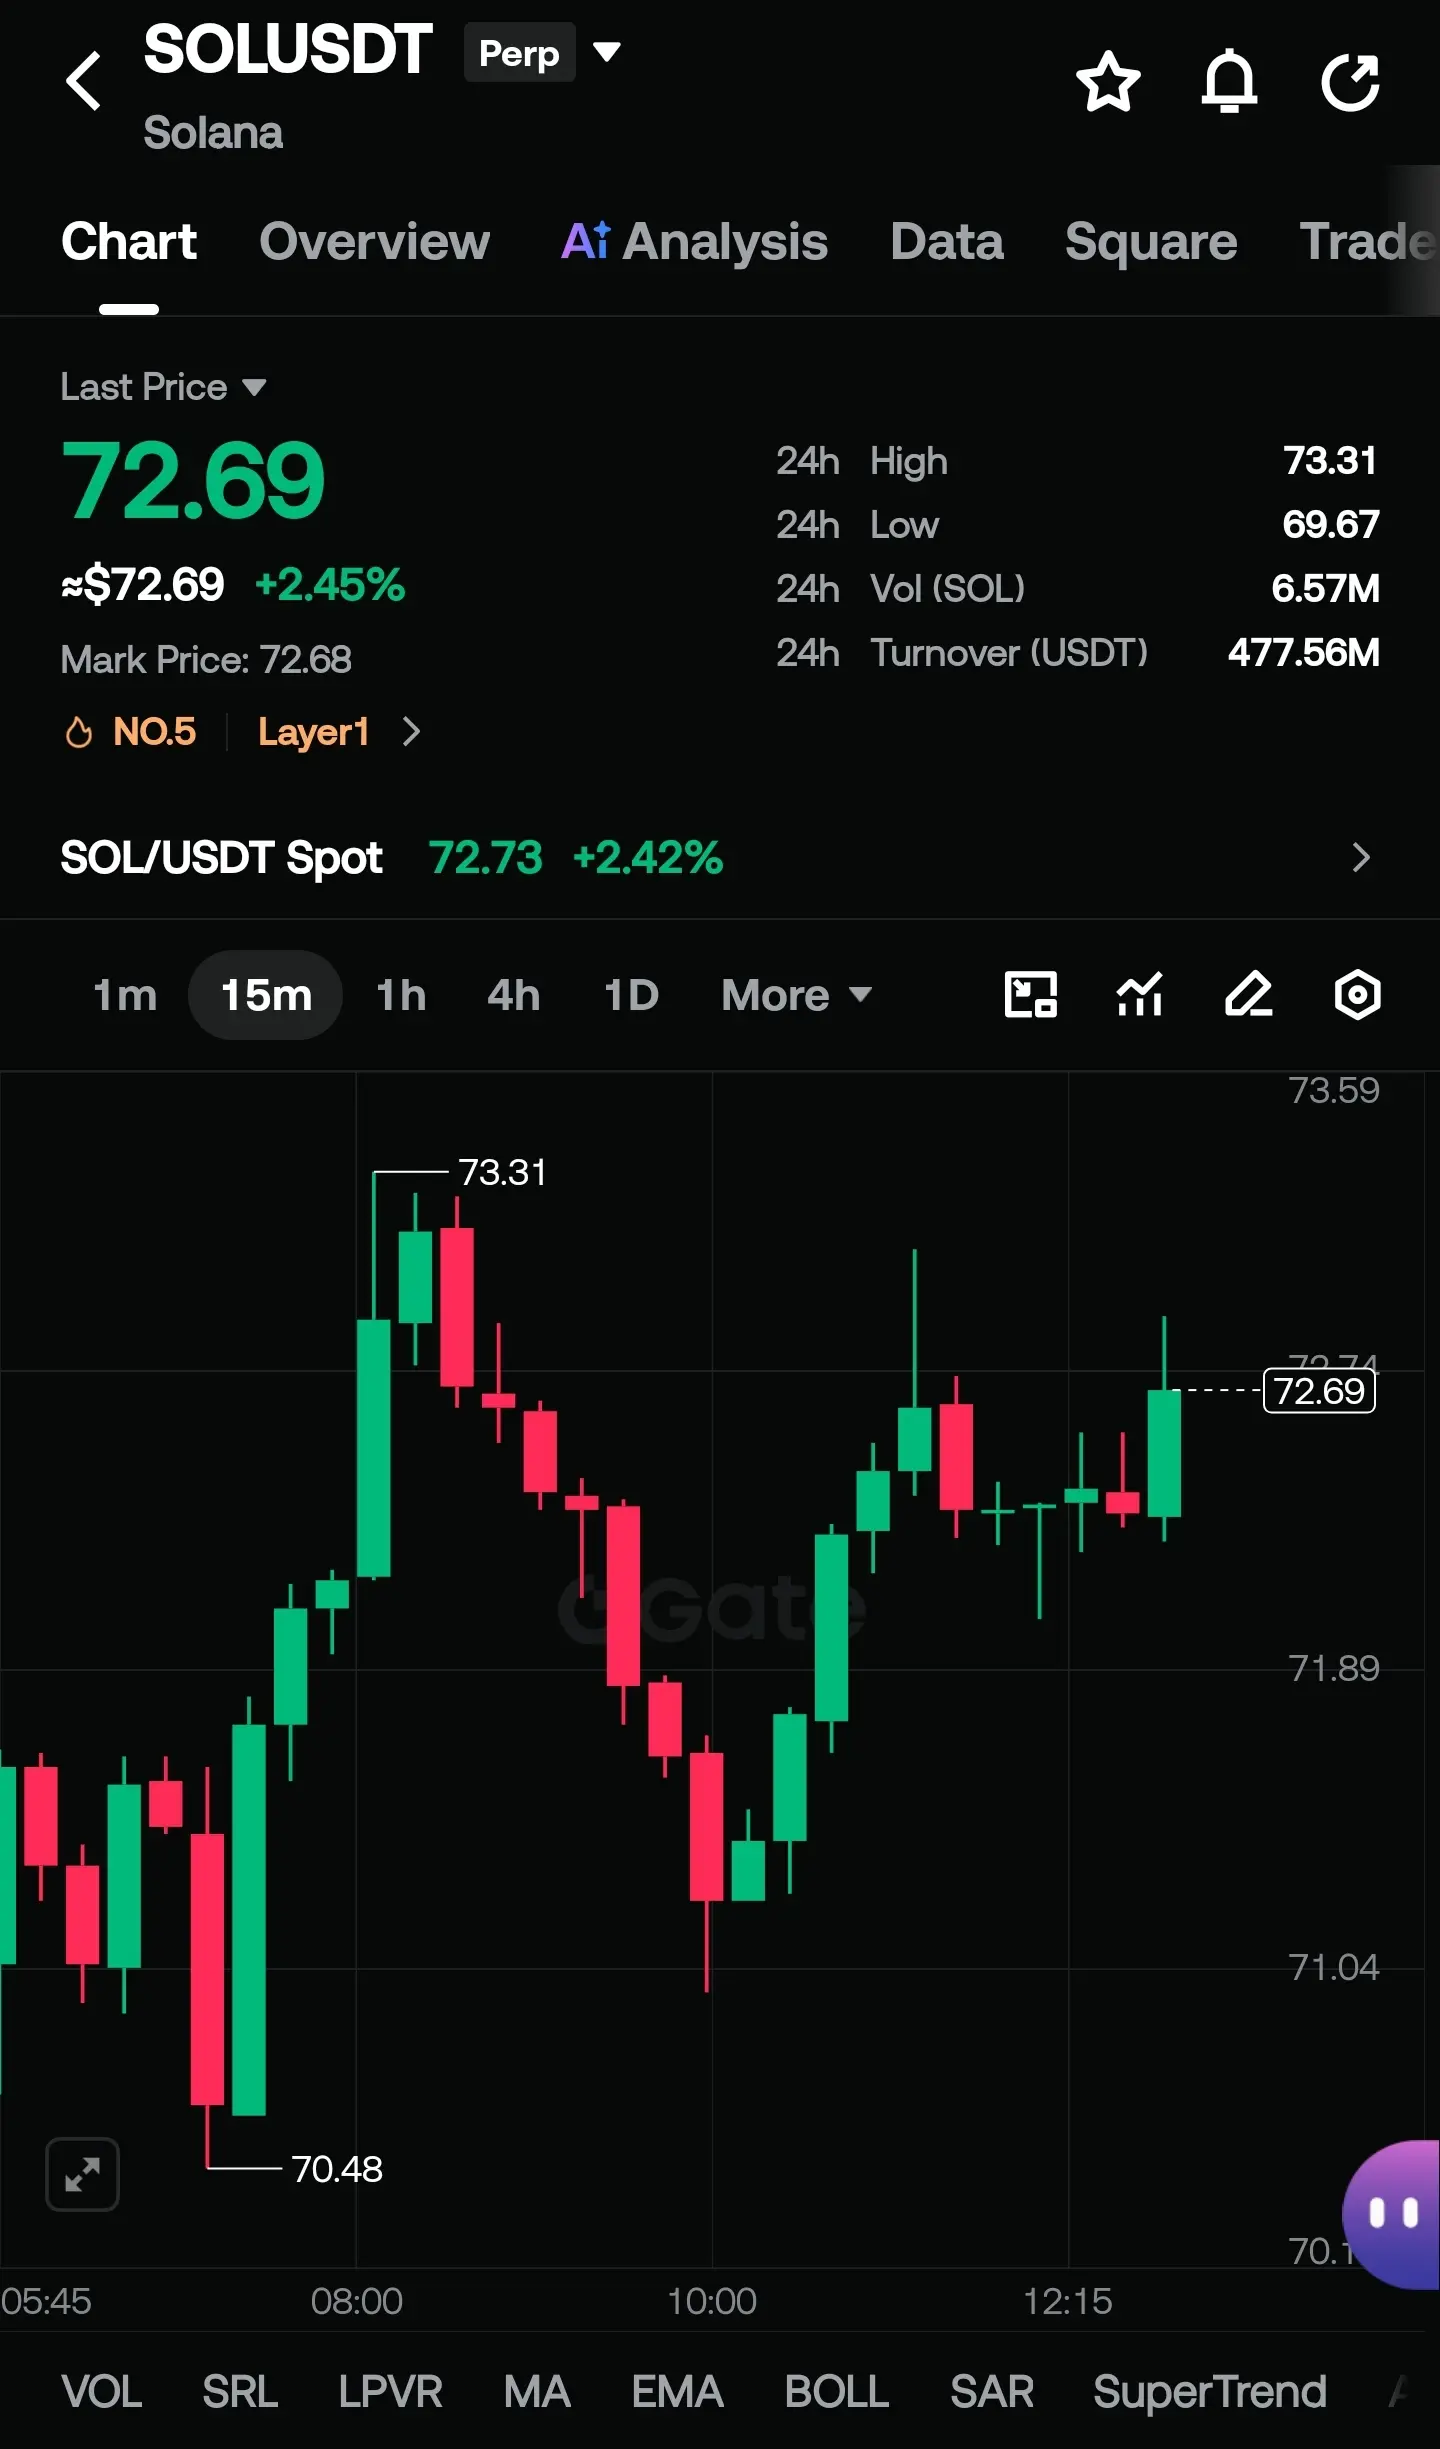Toggle the SRL indicator
1440x2449 pixels.
point(240,2393)
